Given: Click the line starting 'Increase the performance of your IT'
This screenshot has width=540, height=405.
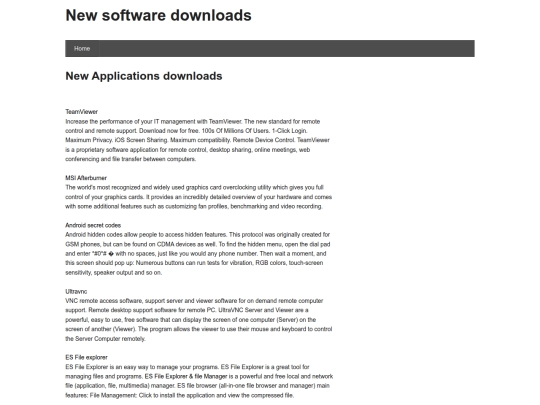Looking at the screenshot, I should (193, 121).
